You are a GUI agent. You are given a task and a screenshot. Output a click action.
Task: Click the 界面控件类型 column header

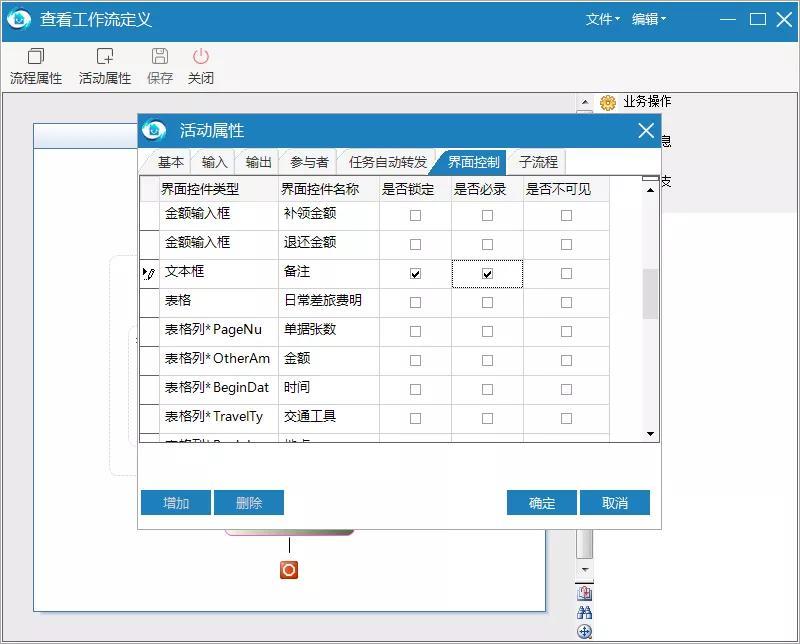click(218, 189)
